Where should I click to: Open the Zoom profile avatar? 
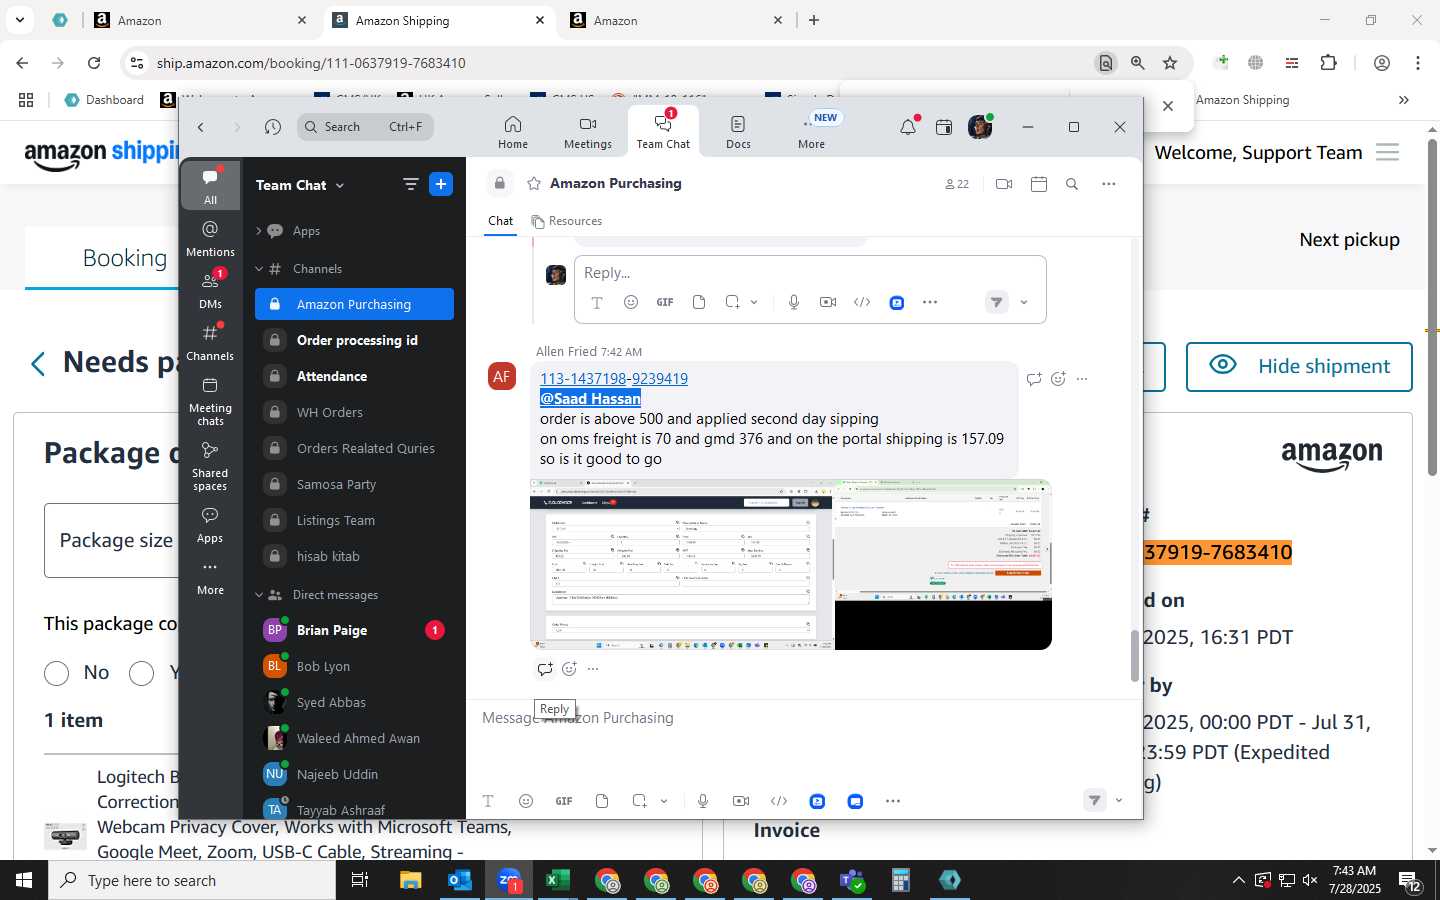(980, 127)
